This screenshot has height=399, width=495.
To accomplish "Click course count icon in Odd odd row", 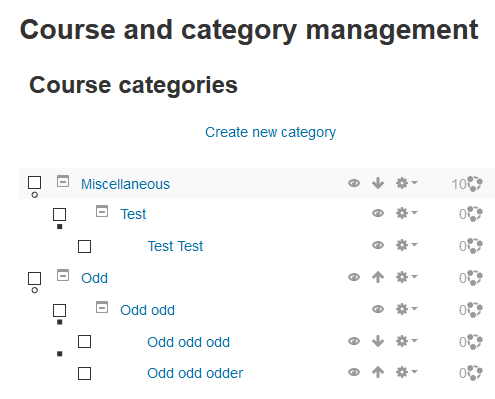I will [474, 310].
